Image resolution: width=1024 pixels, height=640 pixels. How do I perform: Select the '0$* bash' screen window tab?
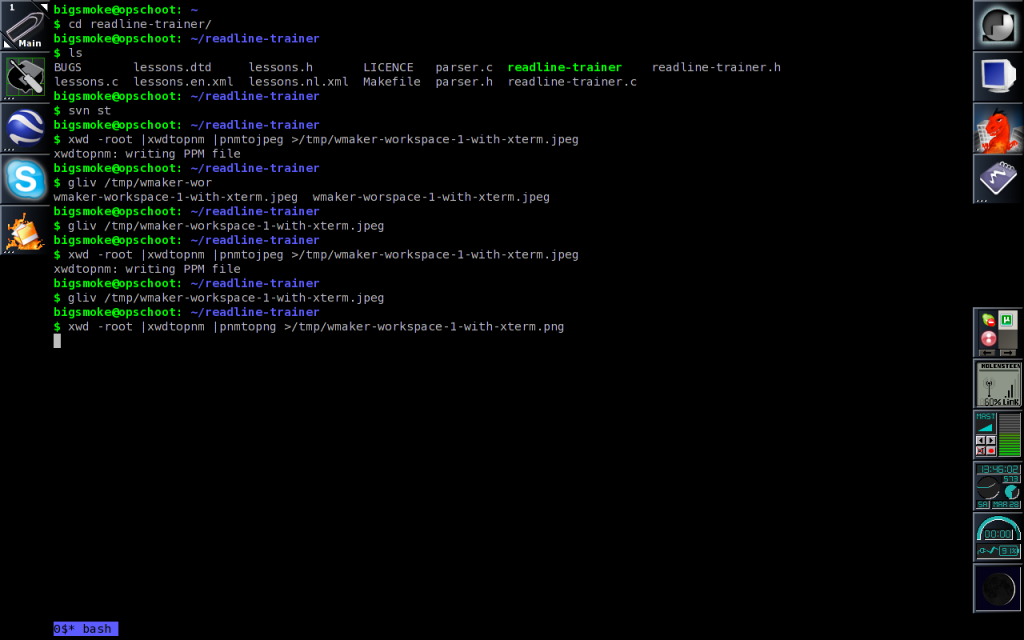point(85,629)
